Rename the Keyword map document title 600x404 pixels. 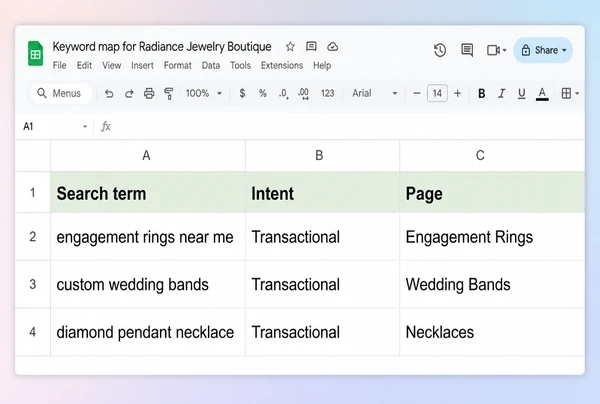click(x=162, y=47)
